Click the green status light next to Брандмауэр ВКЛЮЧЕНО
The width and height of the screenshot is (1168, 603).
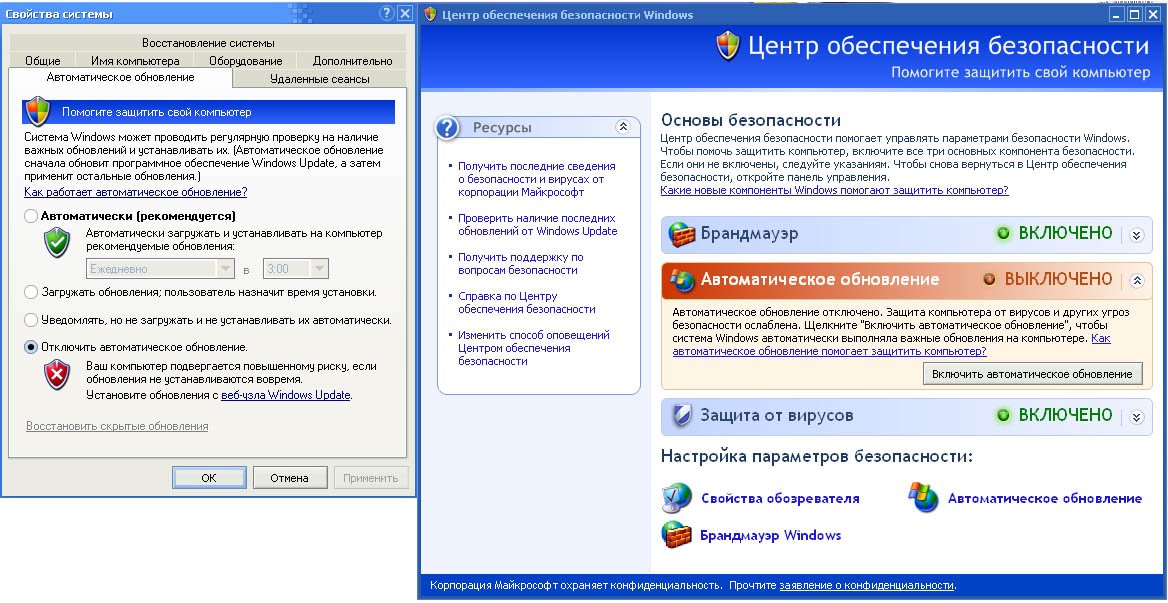click(1003, 234)
